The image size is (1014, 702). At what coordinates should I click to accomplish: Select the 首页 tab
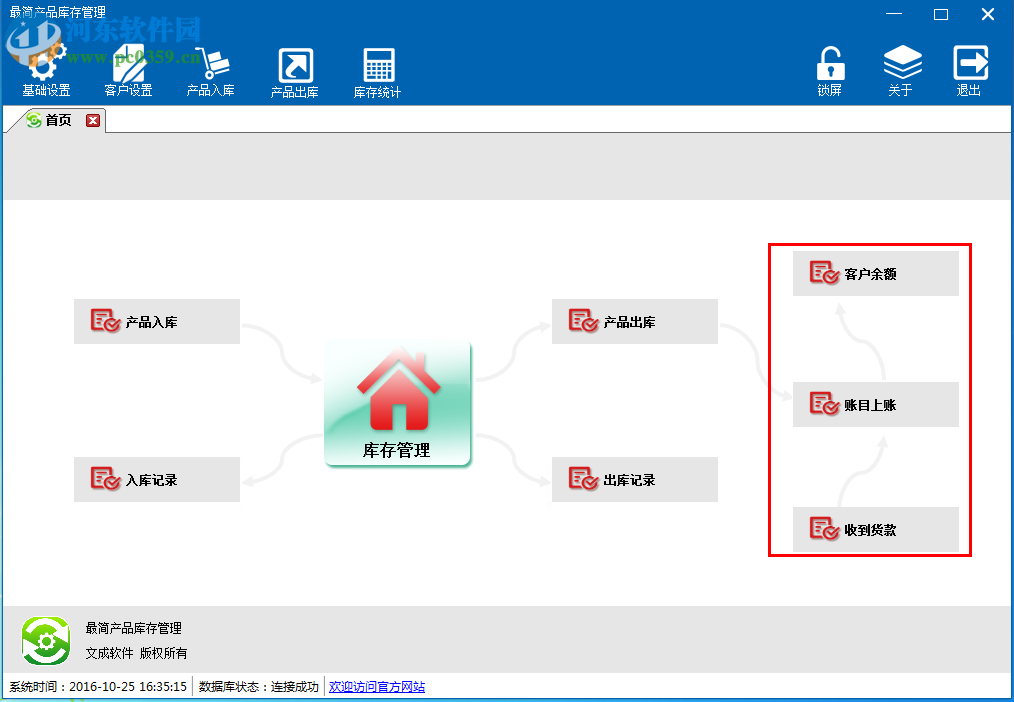(x=58, y=120)
